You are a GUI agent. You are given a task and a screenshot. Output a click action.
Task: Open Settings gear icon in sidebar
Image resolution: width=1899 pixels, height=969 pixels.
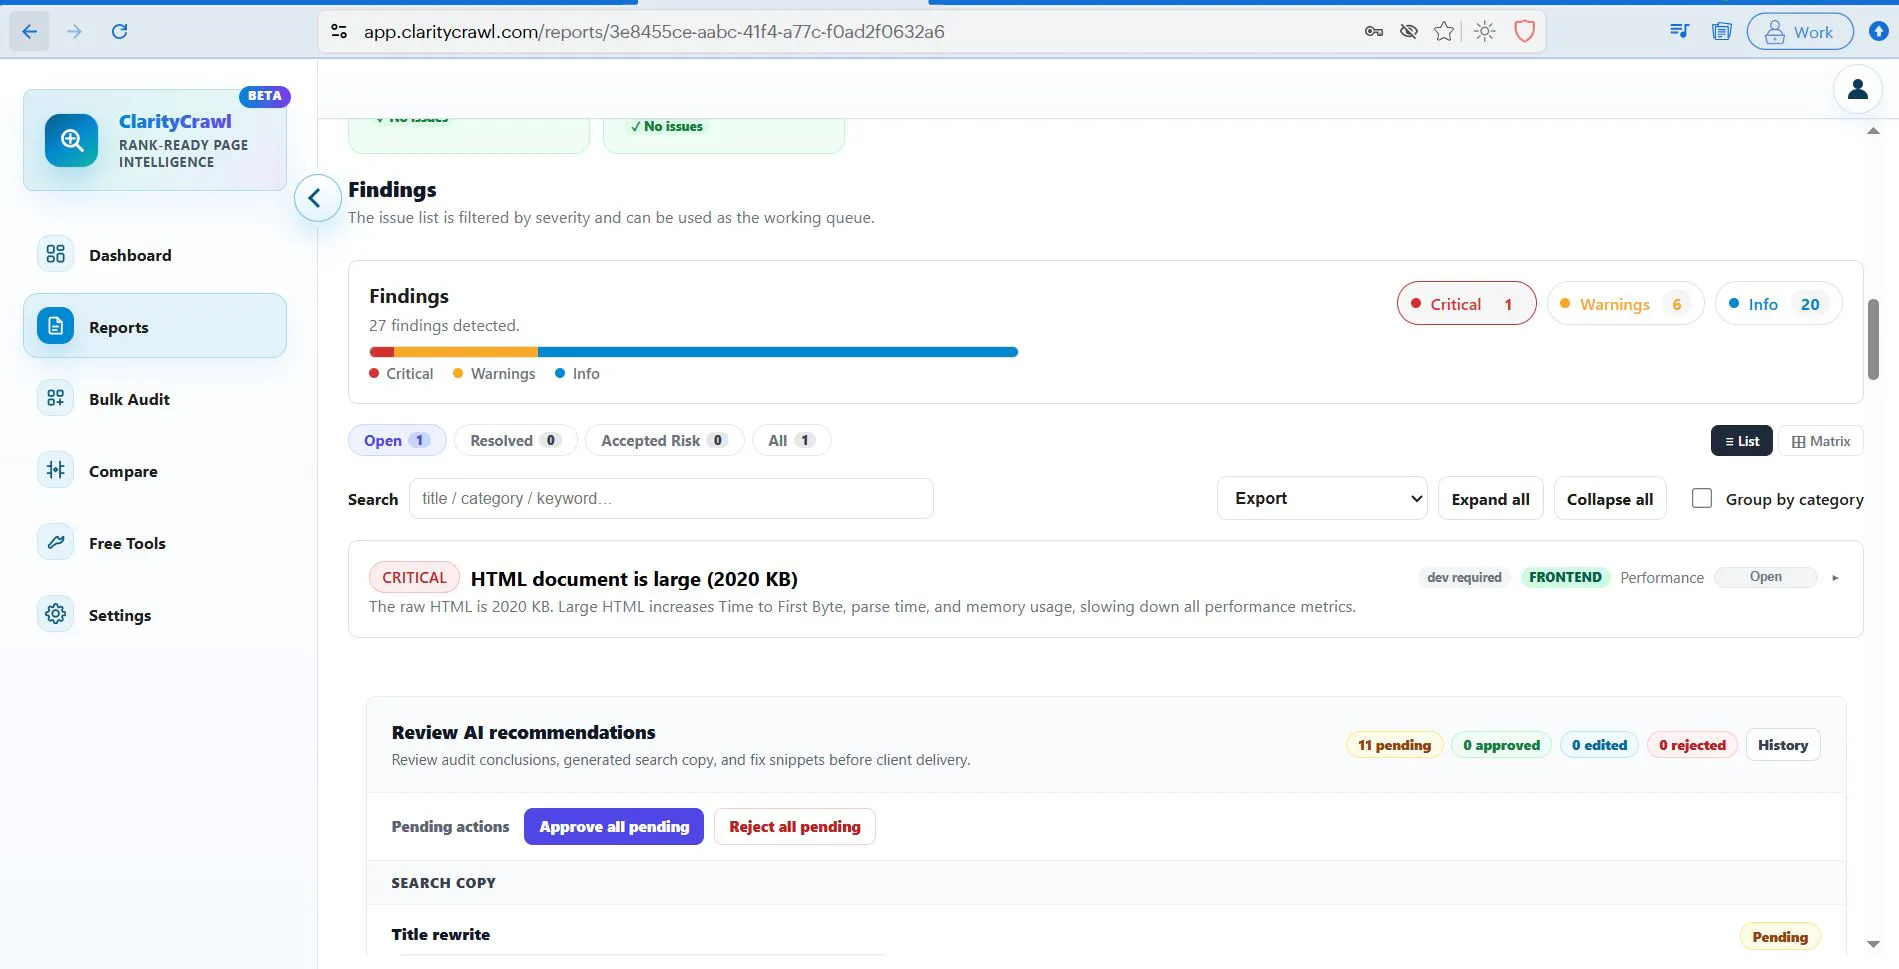tap(56, 614)
